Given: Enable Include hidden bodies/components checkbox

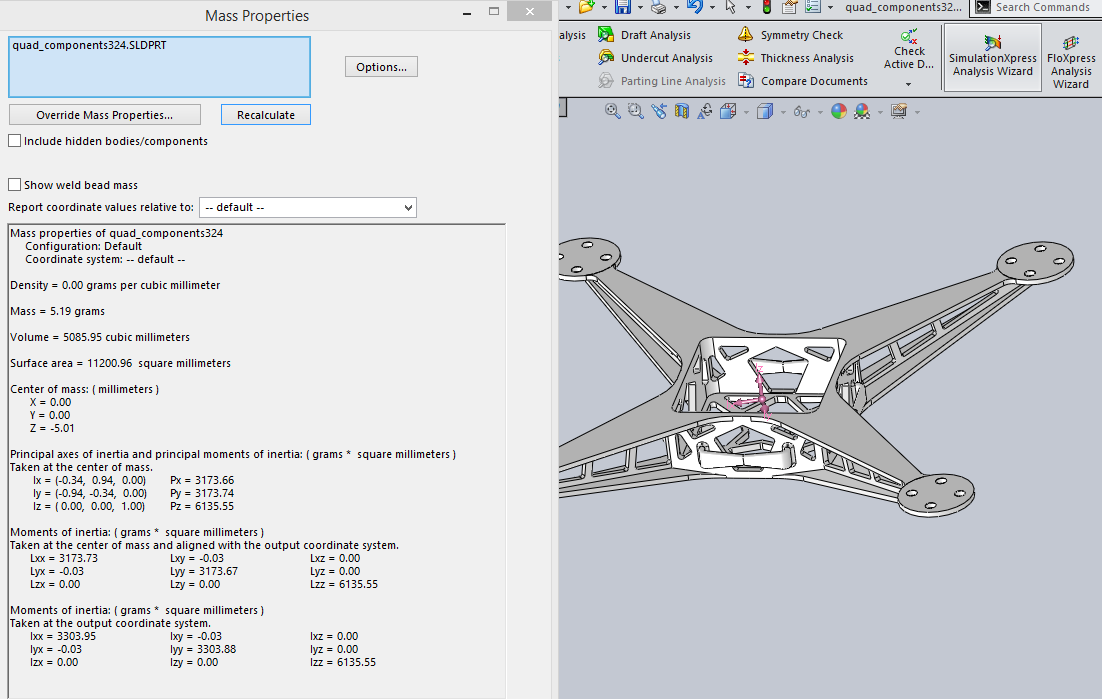Looking at the screenshot, I should pyautogui.click(x=14, y=141).
